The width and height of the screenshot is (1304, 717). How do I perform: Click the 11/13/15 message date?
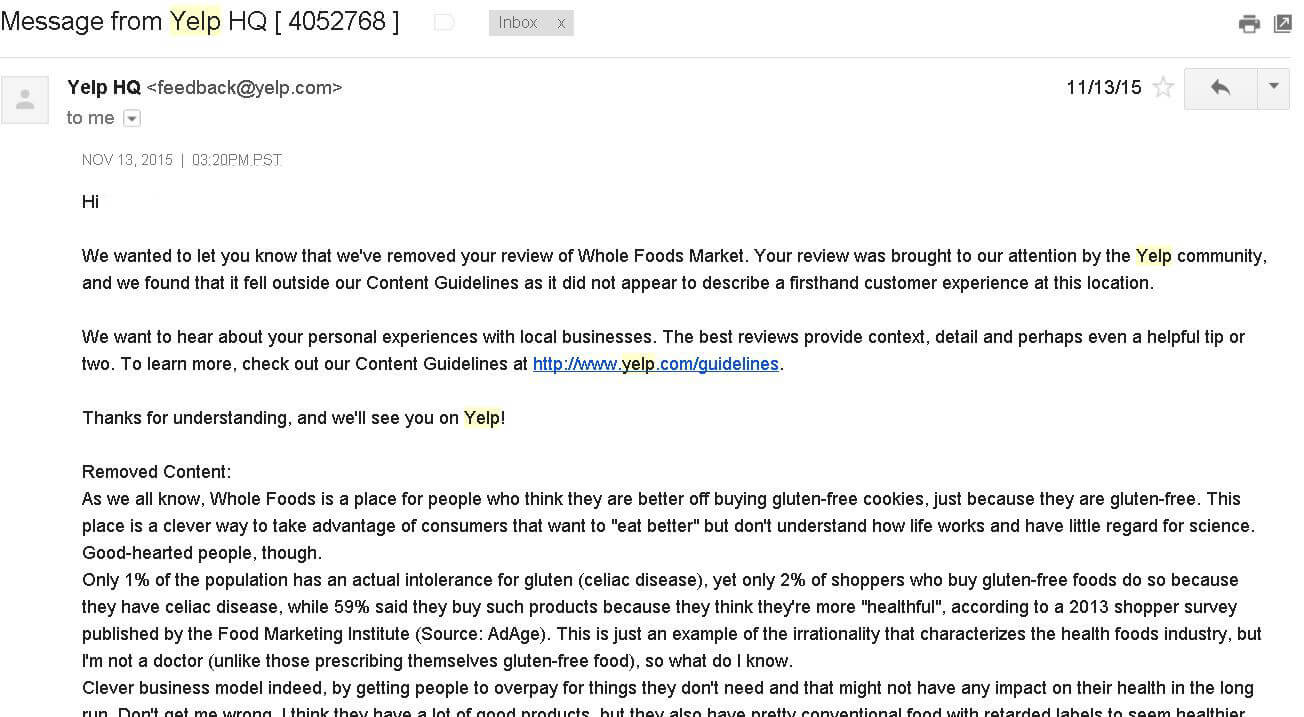(x=1104, y=87)
